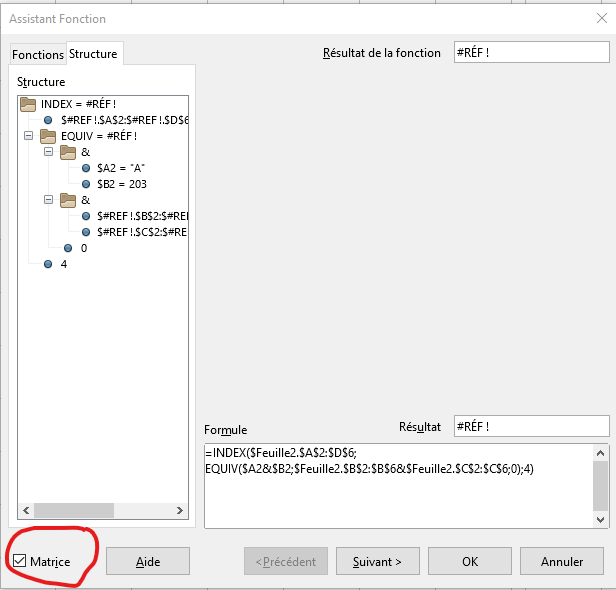Collapse the & node containing $#REF!.$B$2
The width and height of the screenshot is (616, 590).
coord(48,200)
